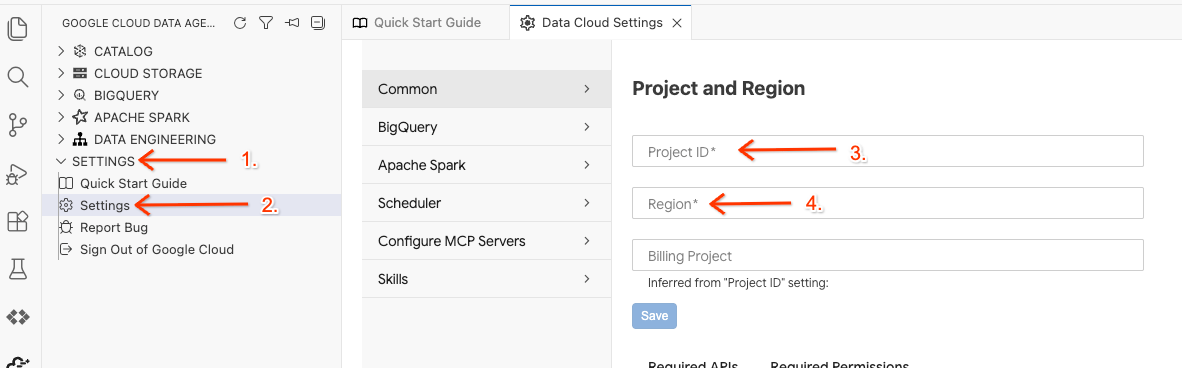Click the bug icon beside Report Bug
The height and width of the screenshot is (368, 1182).
point(66,227)
